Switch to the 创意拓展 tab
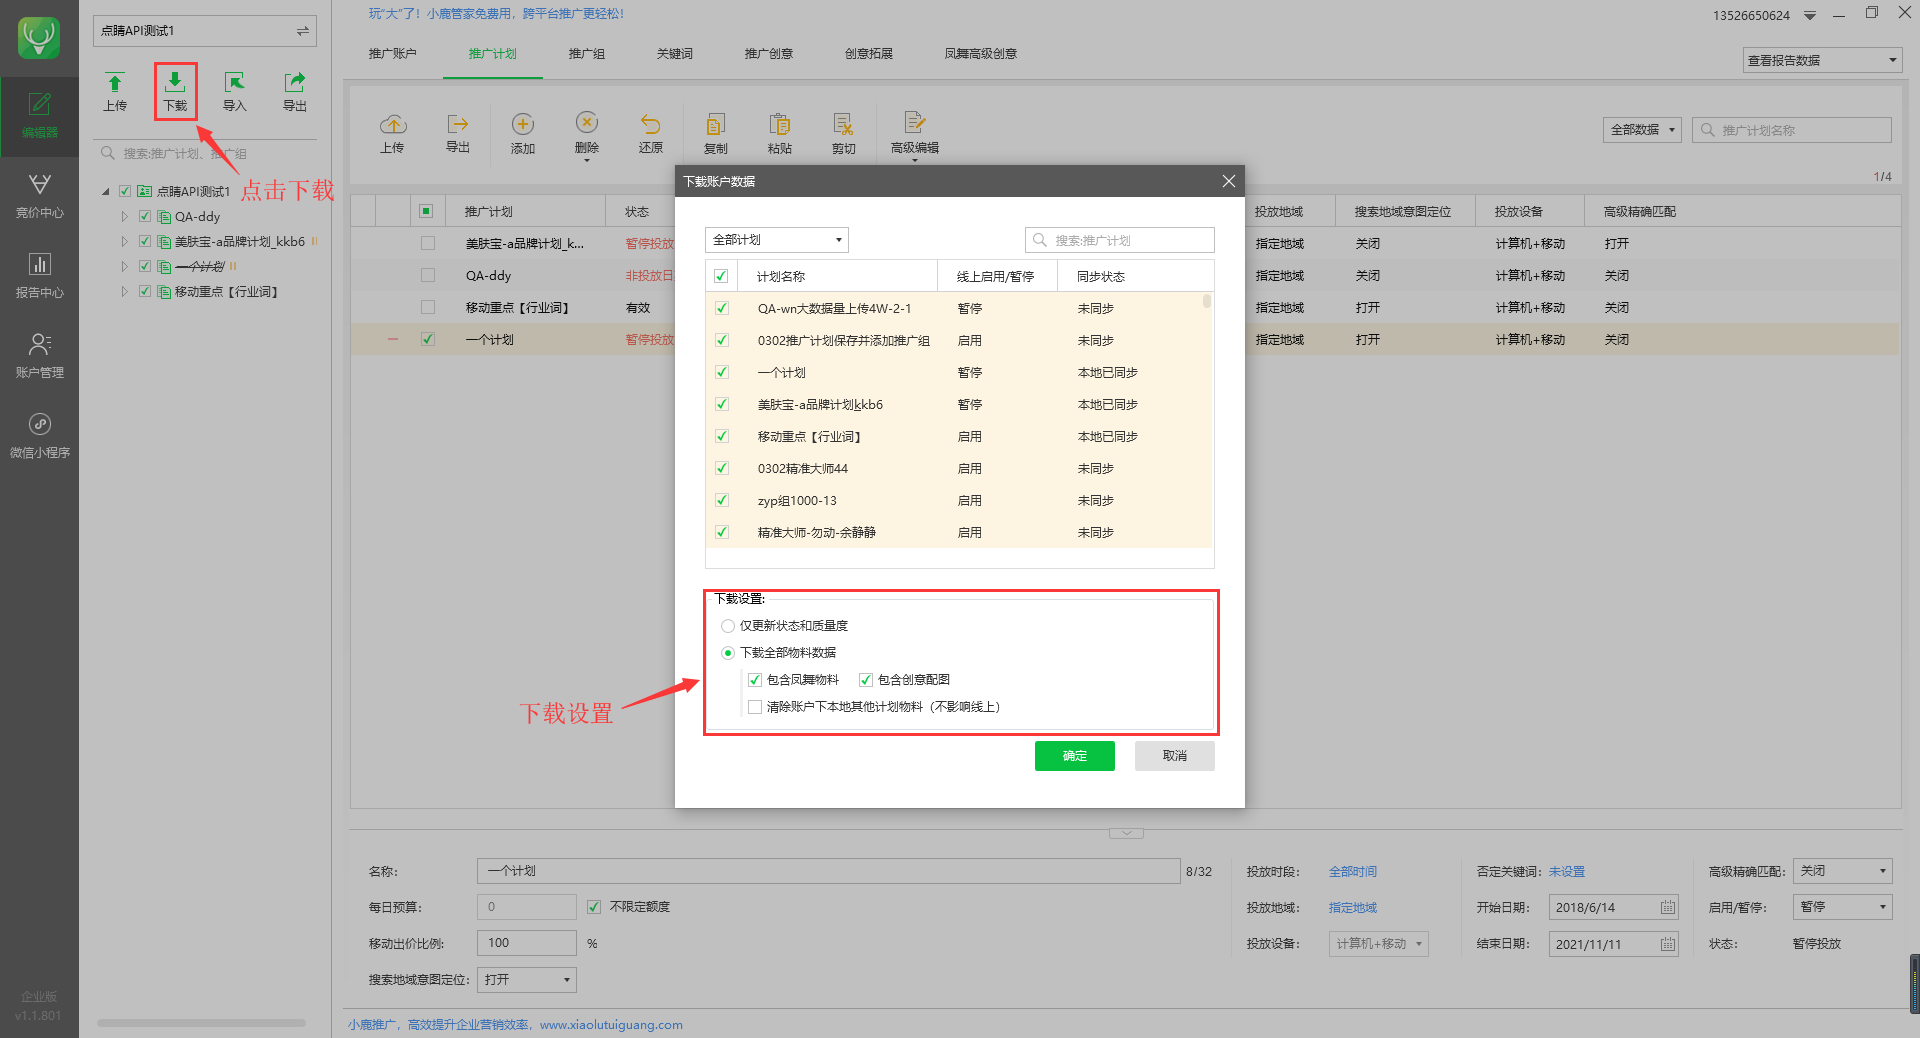Image resolution: width=1920 pixels, height=1038 pixels. [x=869, y=54]
